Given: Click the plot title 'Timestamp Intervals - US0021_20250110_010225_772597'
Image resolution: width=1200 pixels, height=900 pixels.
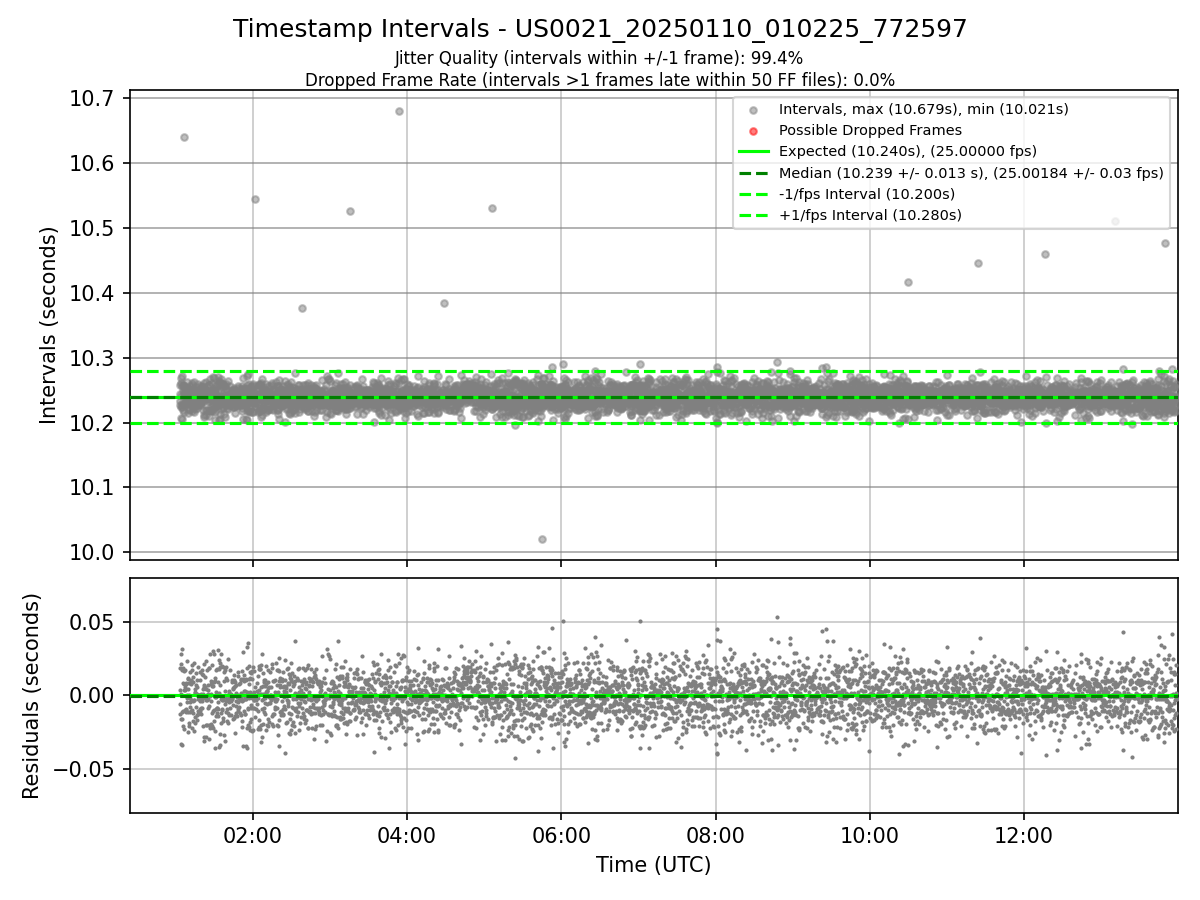Looking at the screenshot, I should click(600, 29).
